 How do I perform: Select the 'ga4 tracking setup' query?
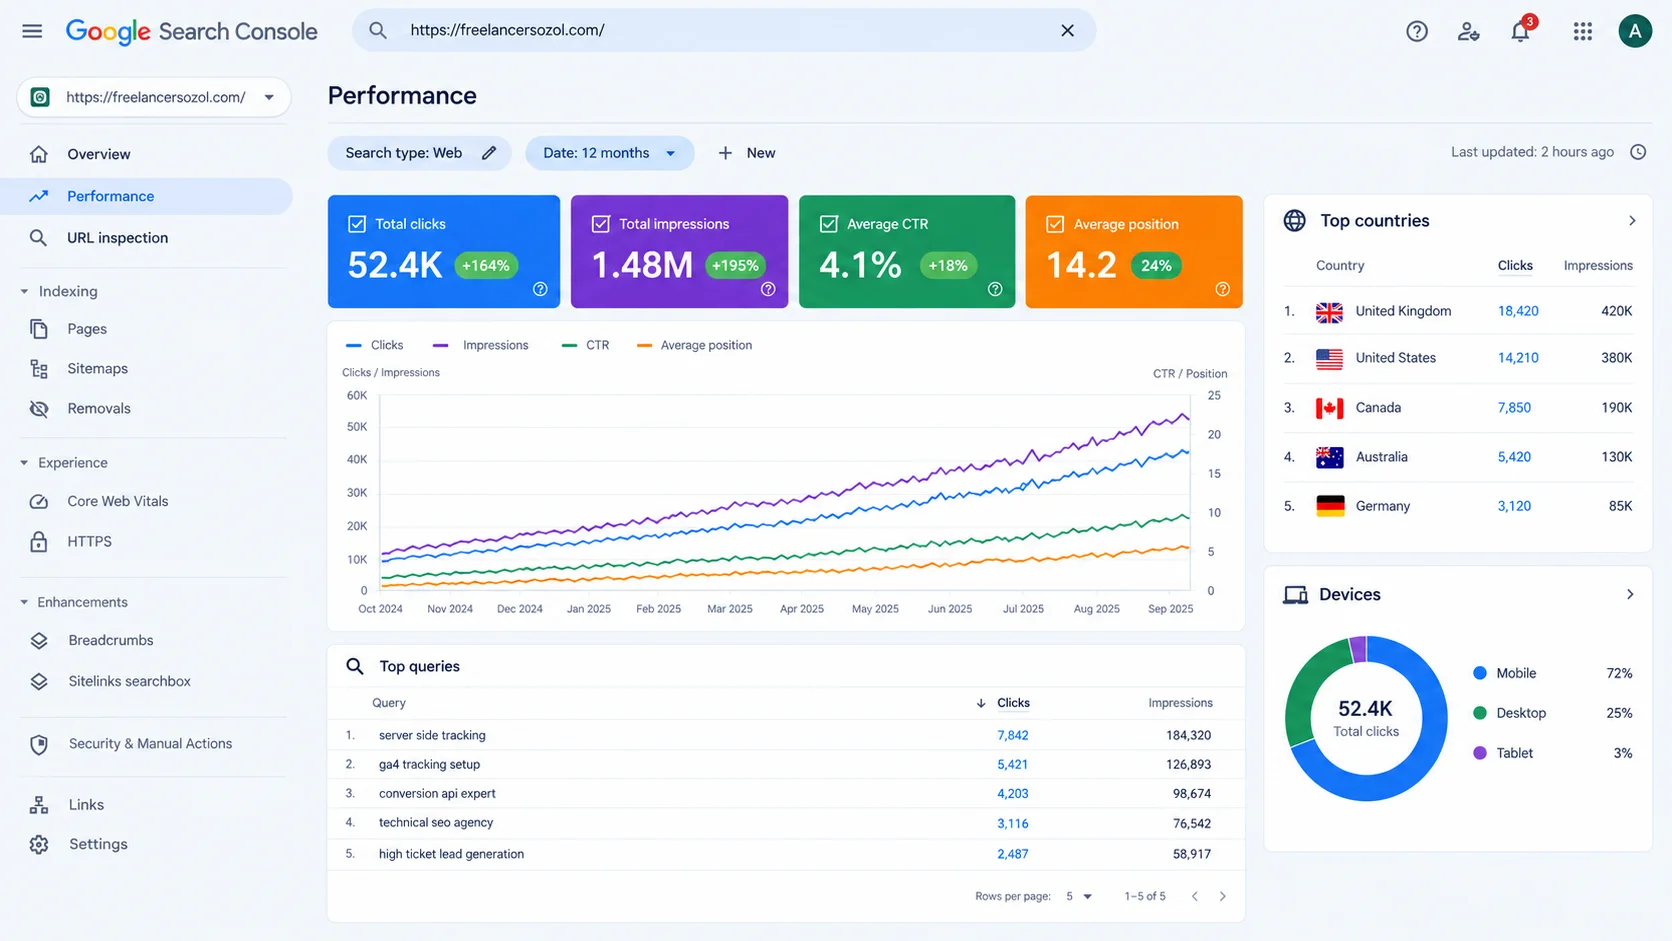(x=429, y=765)
